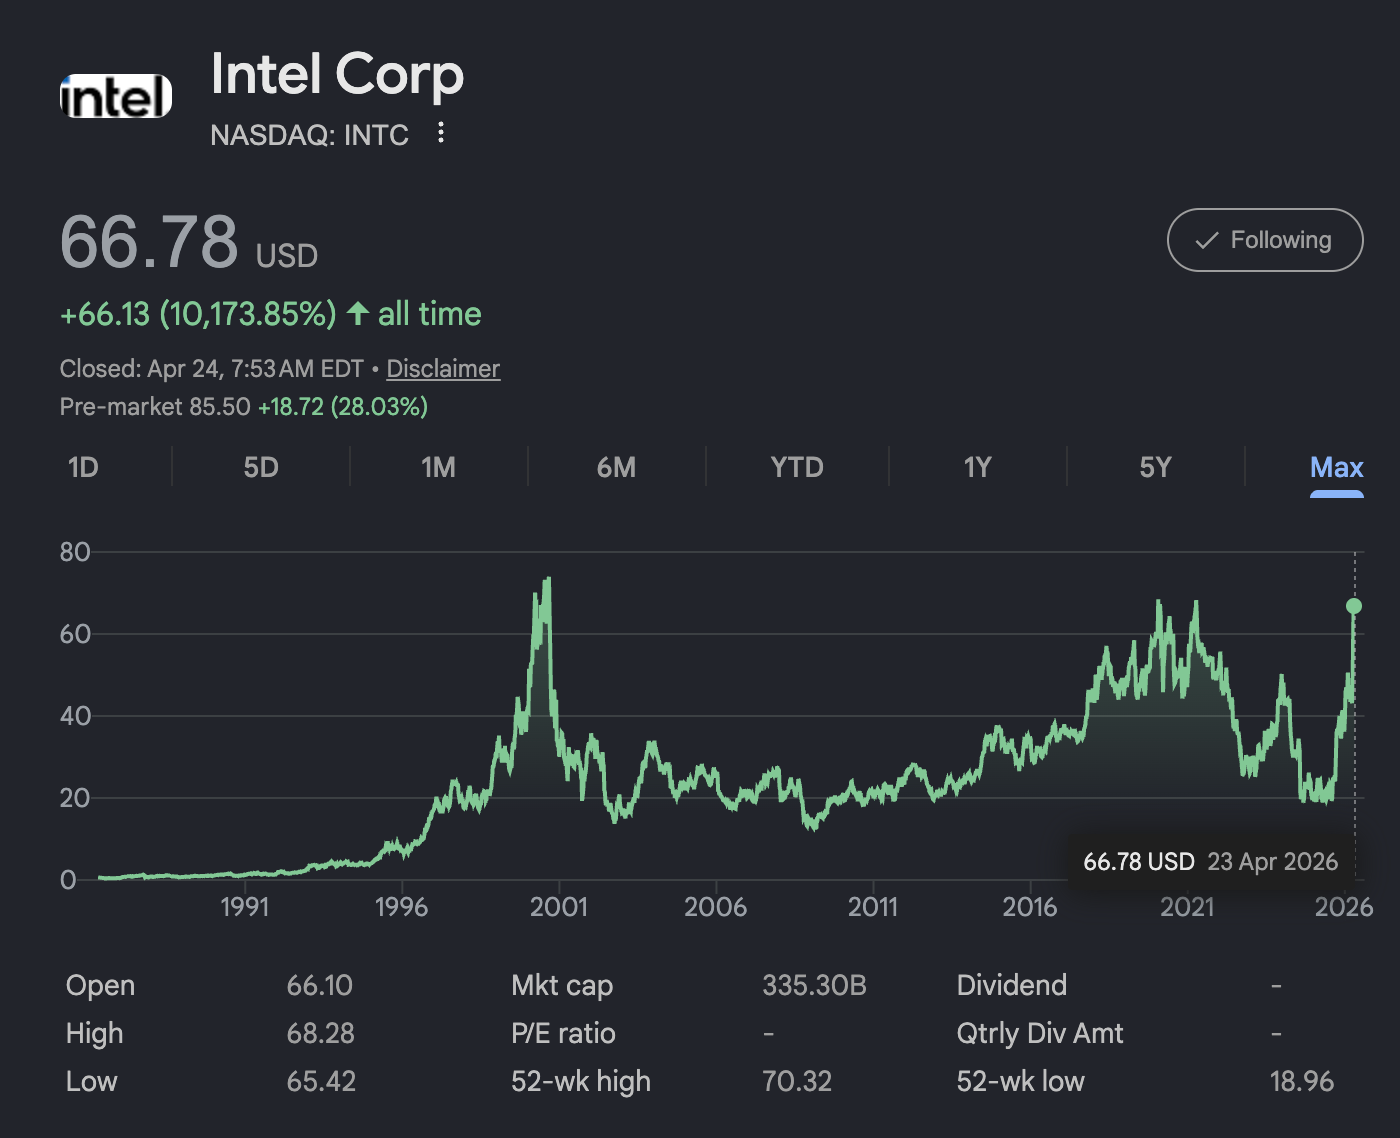This screenshot has width=1400, height=1138.
Task: Click the 2011 label on the x-axis
Action: [x=872, y=907]
